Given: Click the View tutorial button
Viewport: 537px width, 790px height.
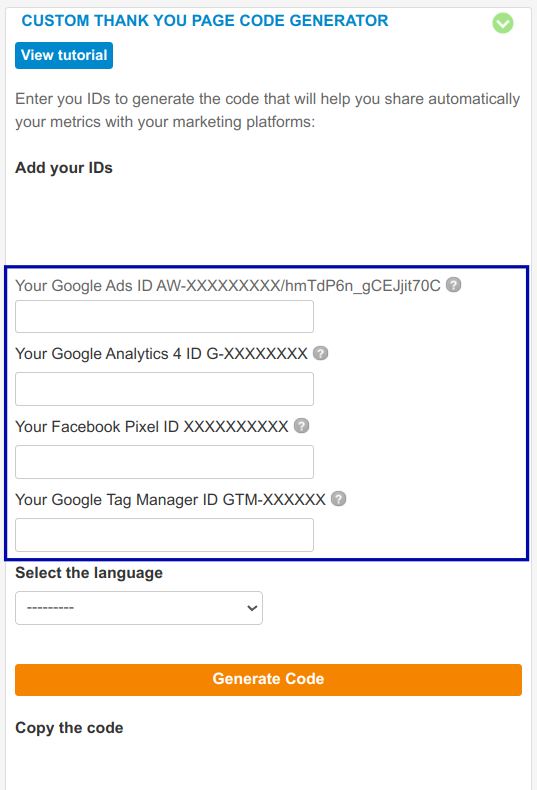Looking at the screenshot, I should [x=64, y=55].
